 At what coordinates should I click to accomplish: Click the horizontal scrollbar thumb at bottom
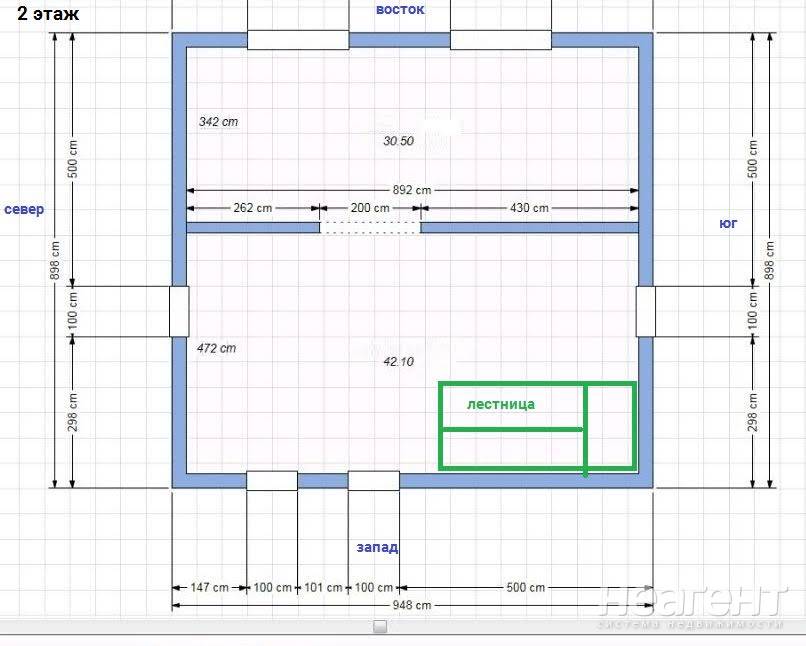(380, 626)
